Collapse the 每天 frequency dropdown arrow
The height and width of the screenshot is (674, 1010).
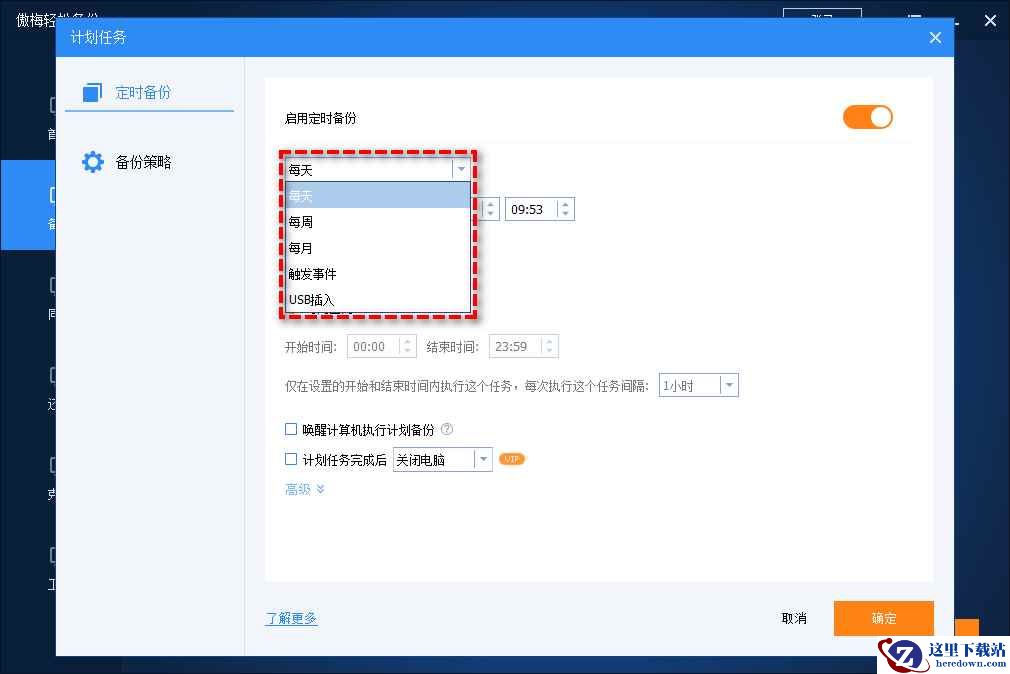tap(461, 170)
